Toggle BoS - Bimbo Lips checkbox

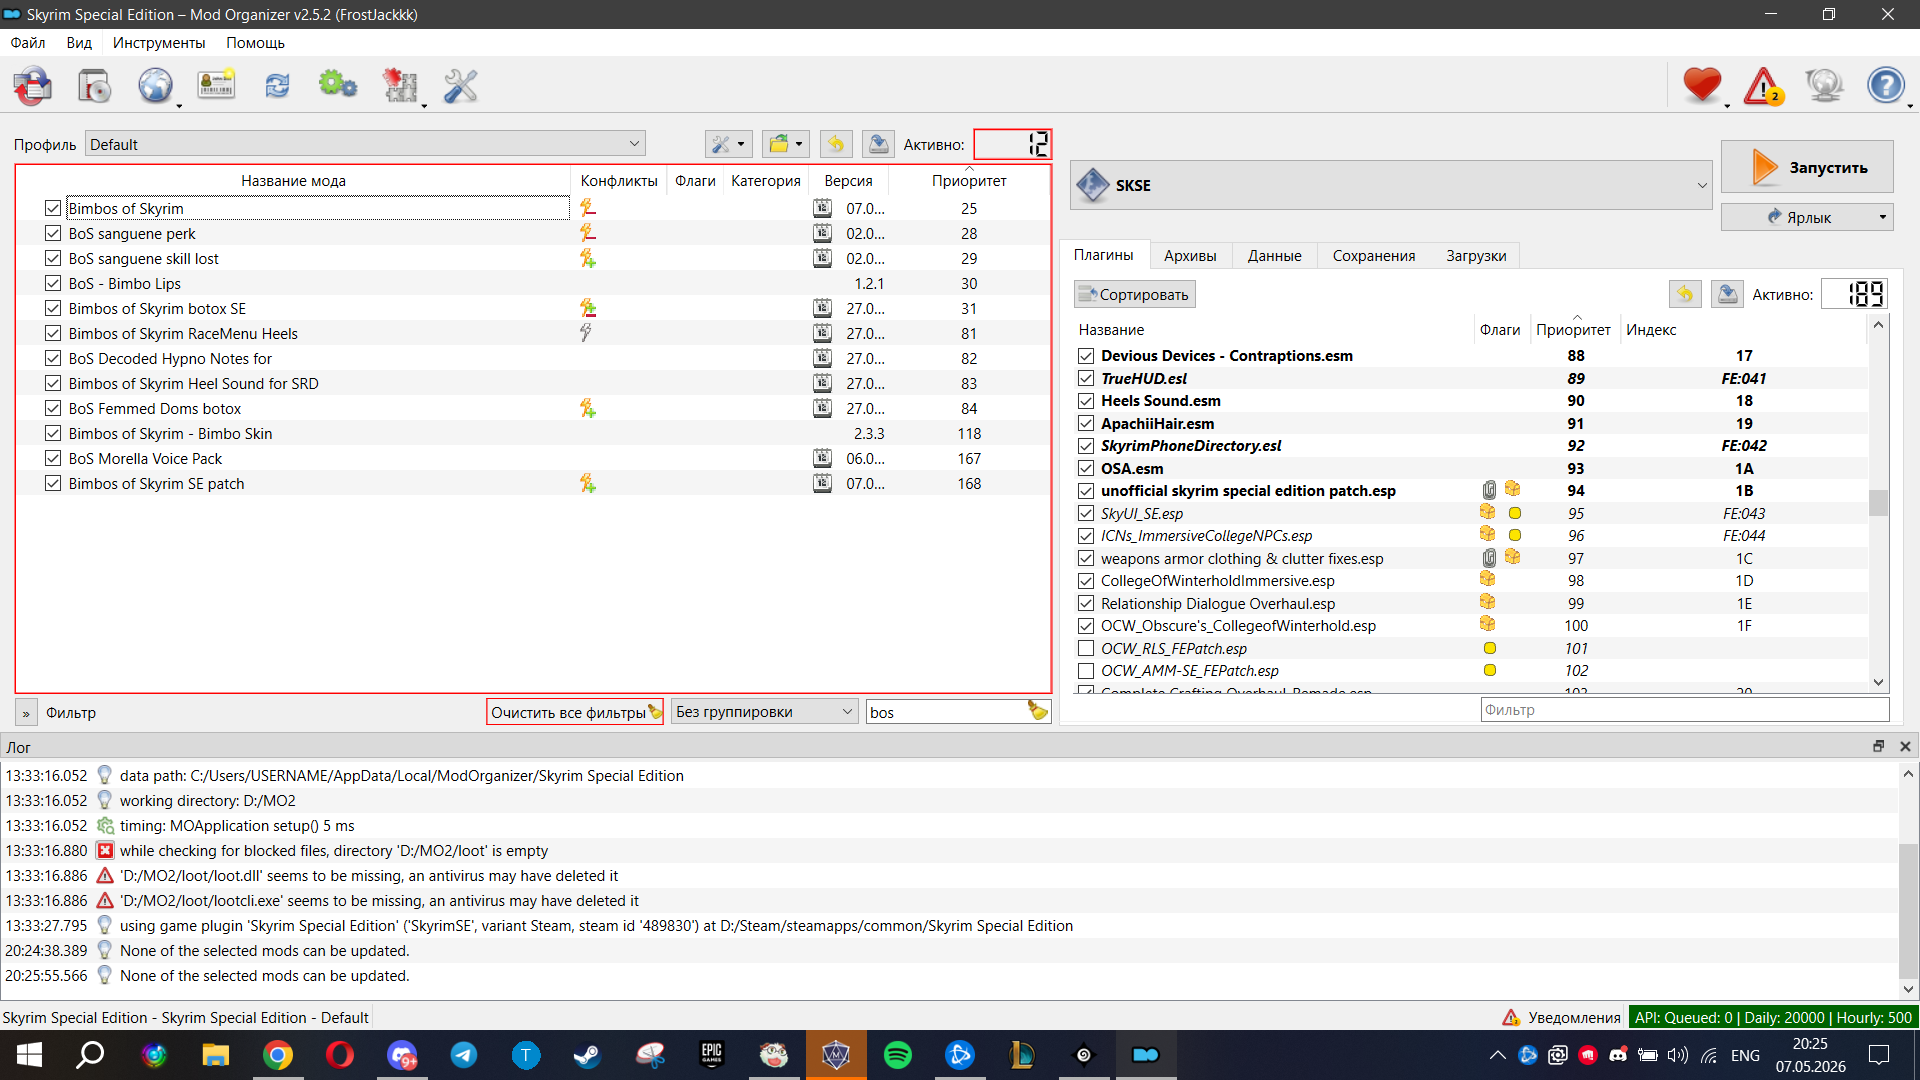coord(53,283)
